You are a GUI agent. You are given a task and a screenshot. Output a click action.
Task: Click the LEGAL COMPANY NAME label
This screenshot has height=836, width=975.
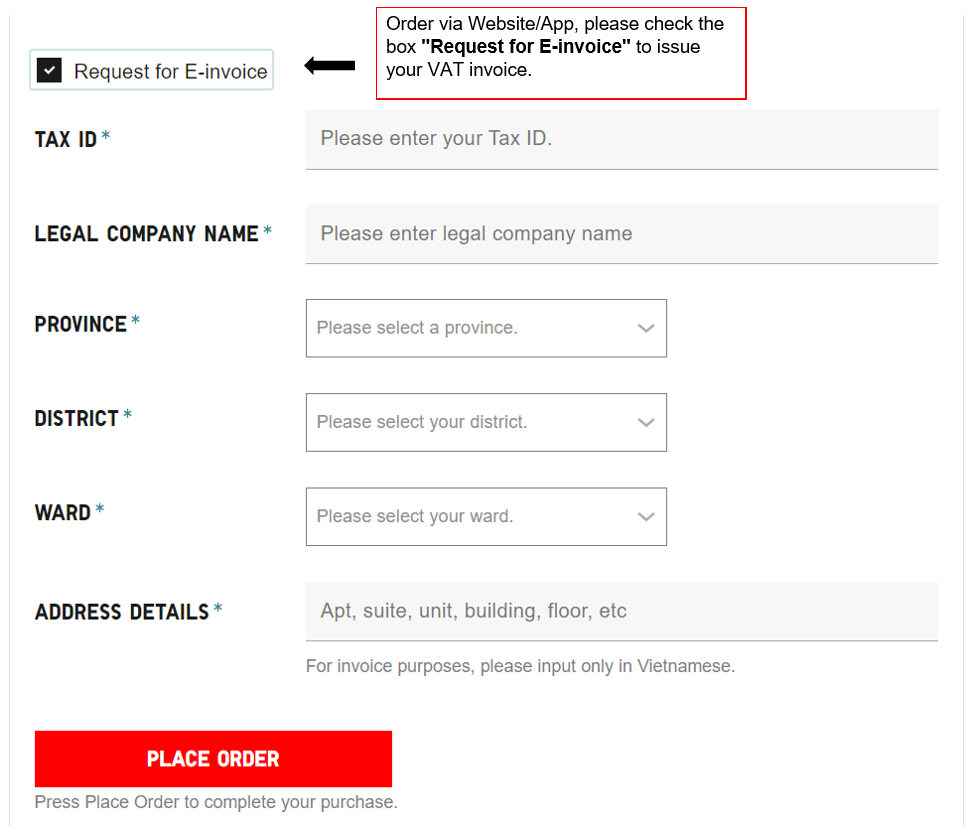[x=146, y=234]
